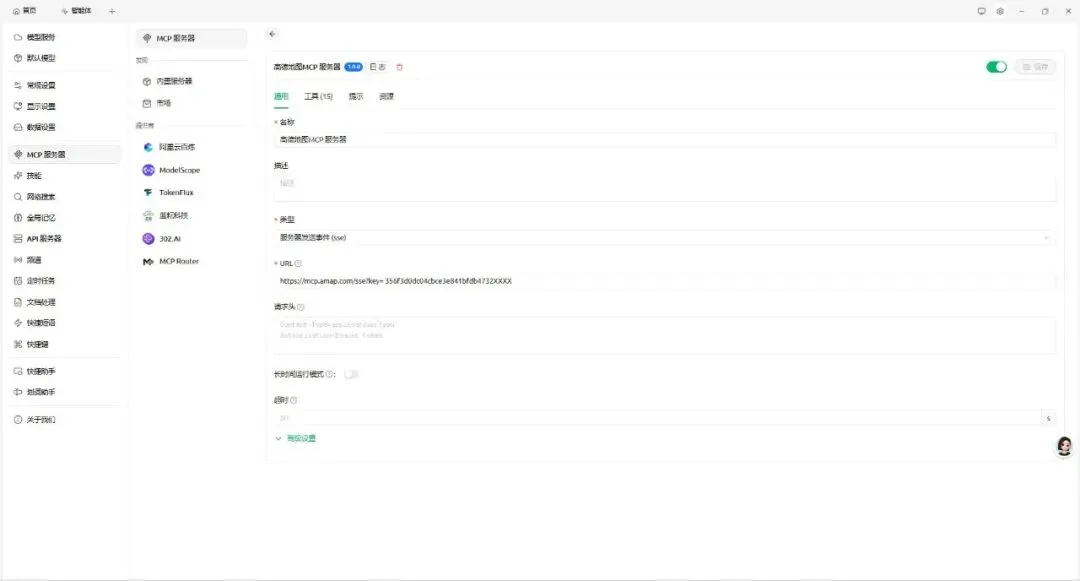Screen dimensions: 1080x581
Task: Open the TokenFlux provider
Action: click(191, 193)
